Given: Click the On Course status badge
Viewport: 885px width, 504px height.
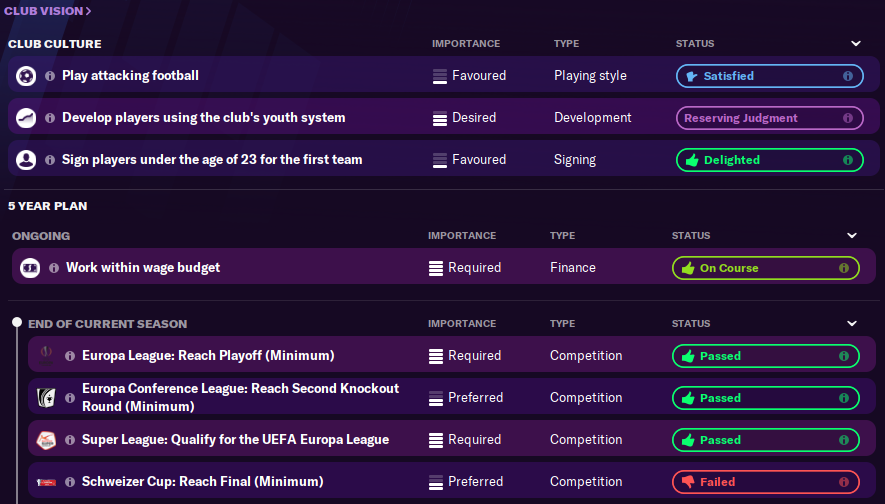Looking at the screenshot, I should (764, 268).
